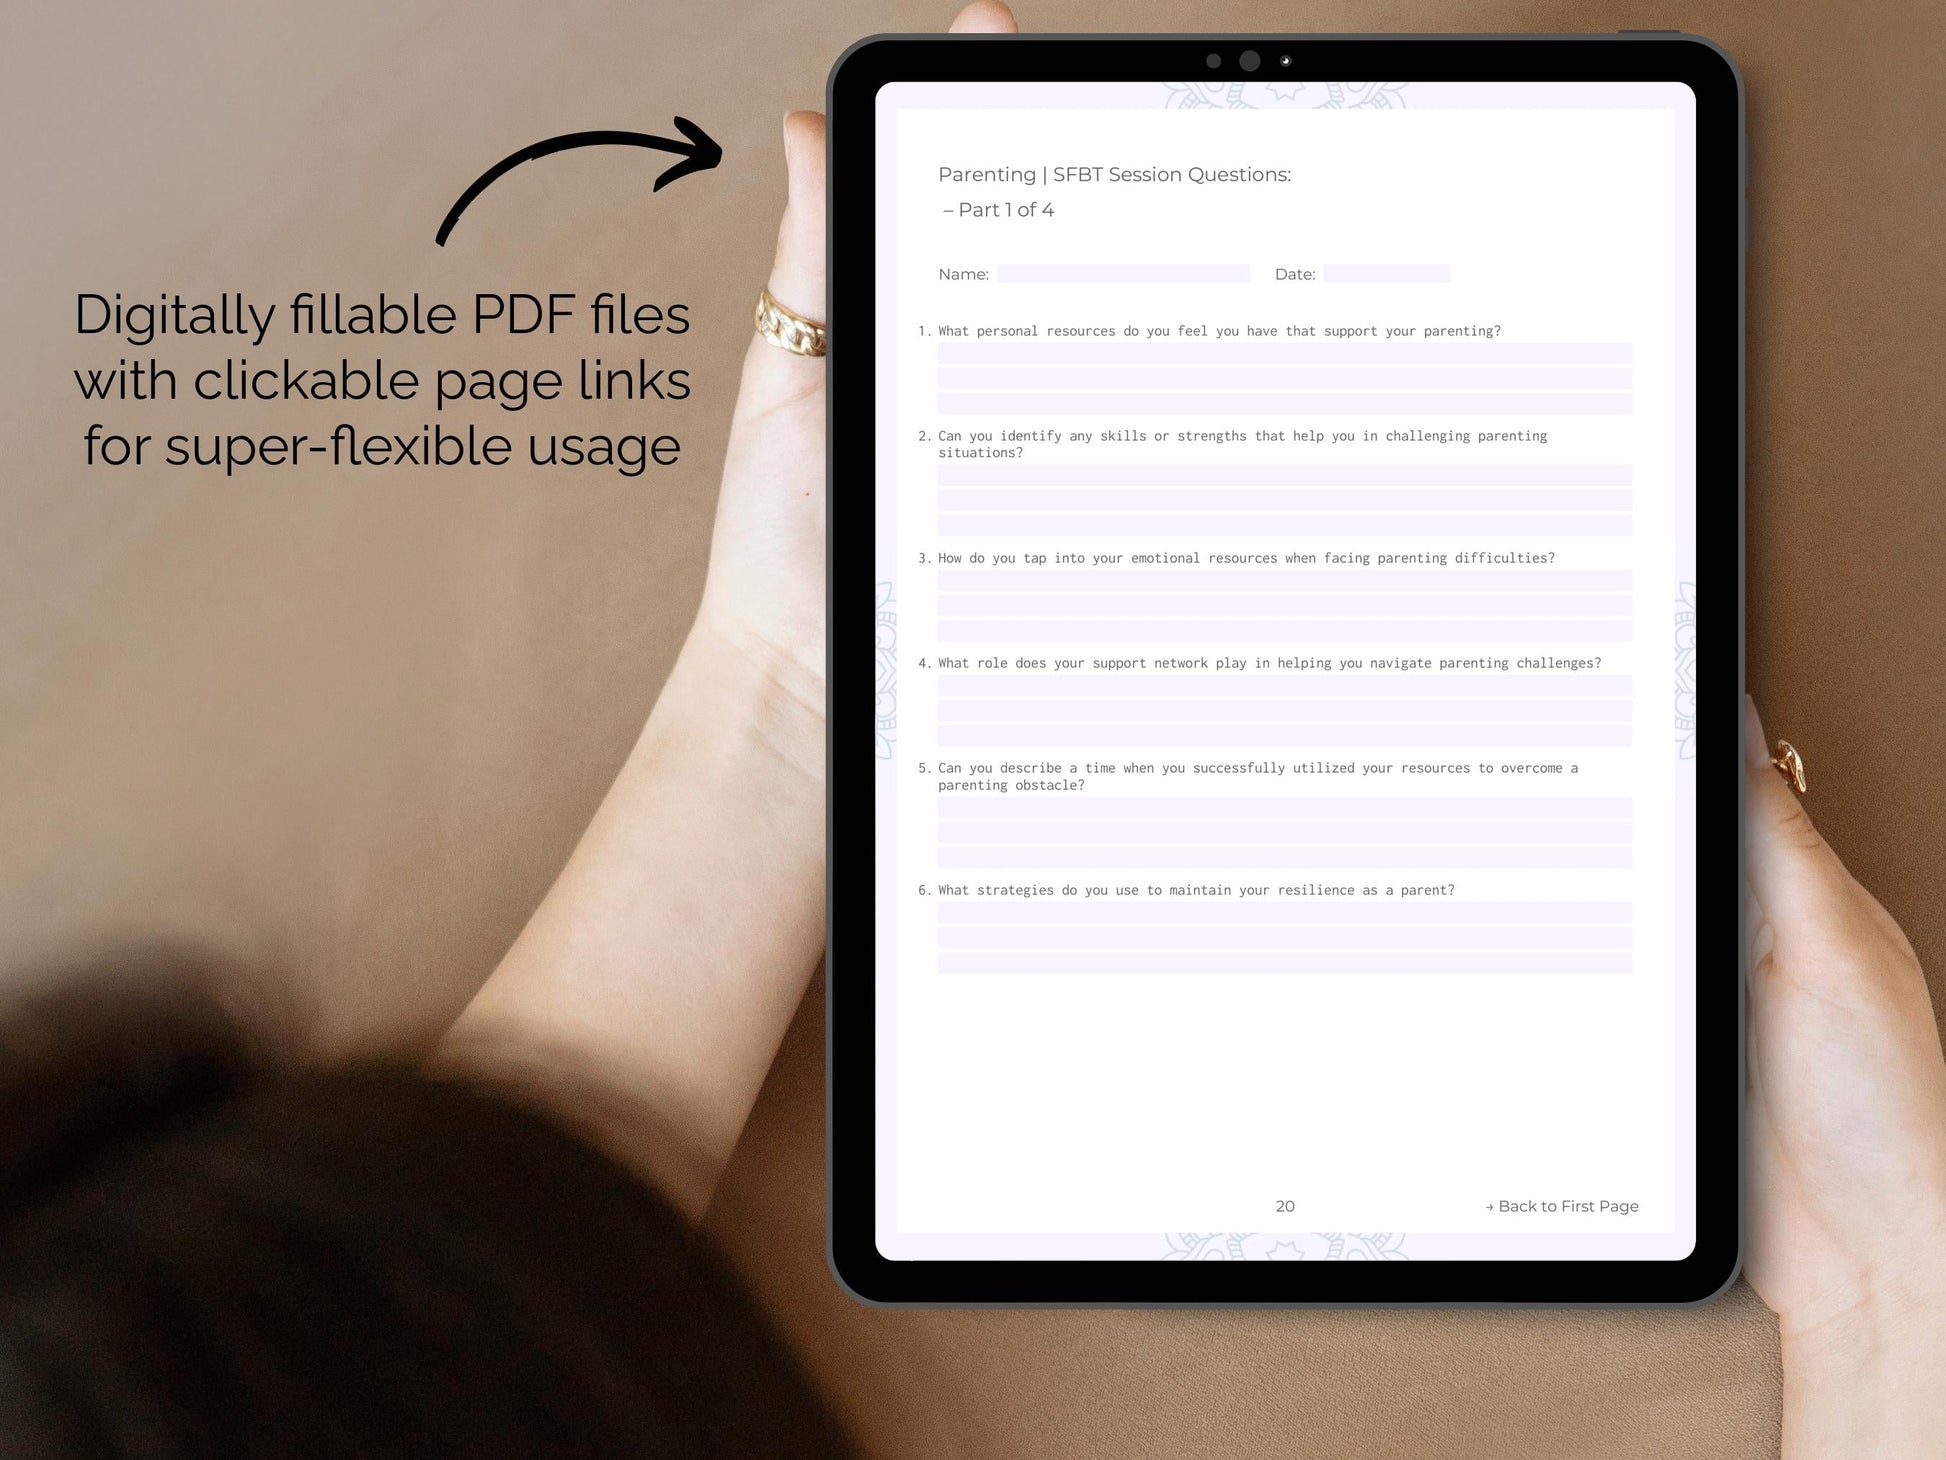
Task: Select the page number 20 area
Action: (x=1285, y=1204)
